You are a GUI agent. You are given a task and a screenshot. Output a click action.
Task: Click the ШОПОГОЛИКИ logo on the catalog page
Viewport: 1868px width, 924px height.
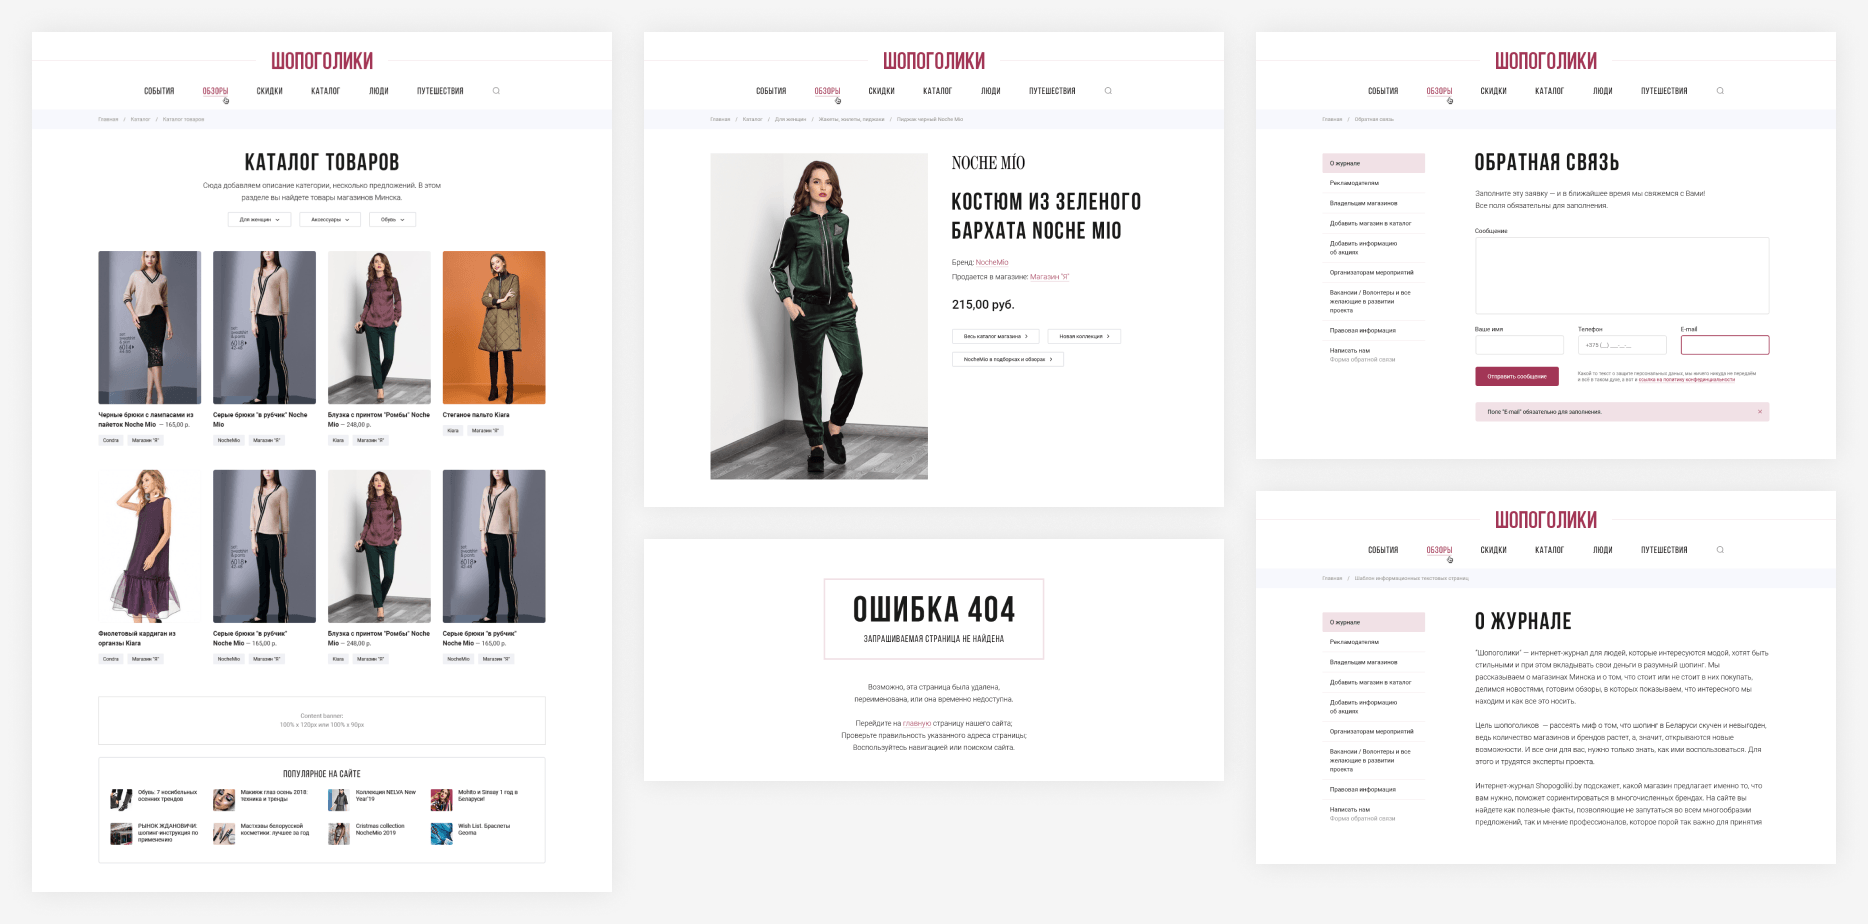[x=322, y=61]
